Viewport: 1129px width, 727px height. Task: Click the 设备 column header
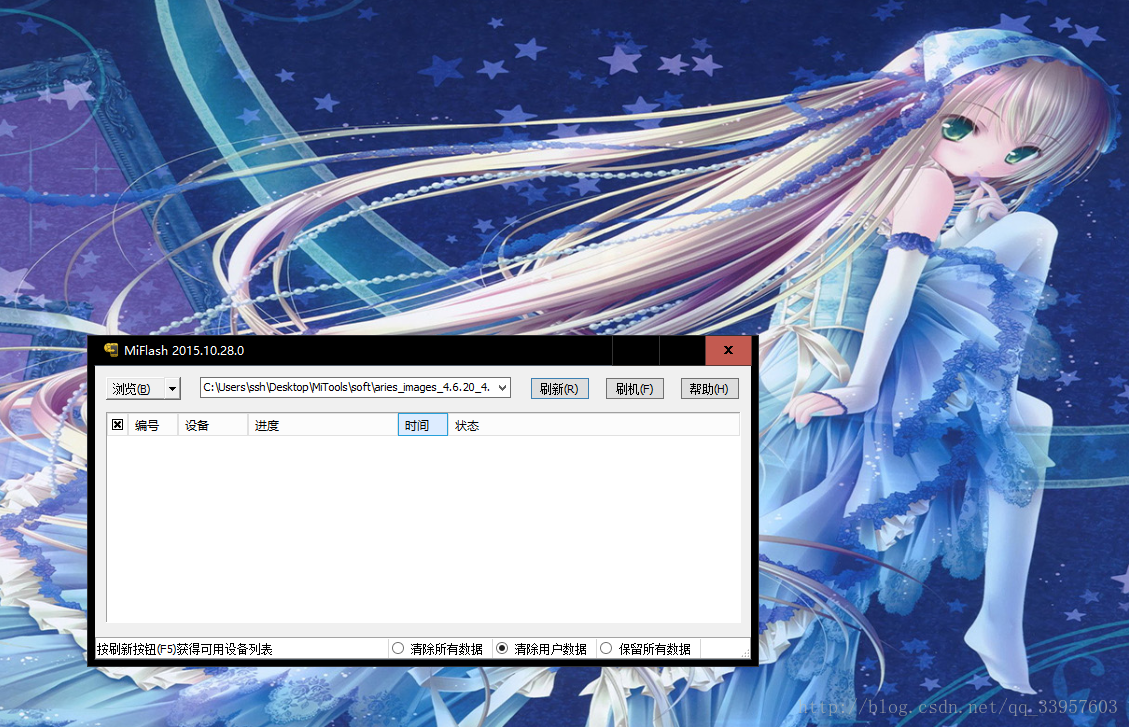[x=213, y=425]
